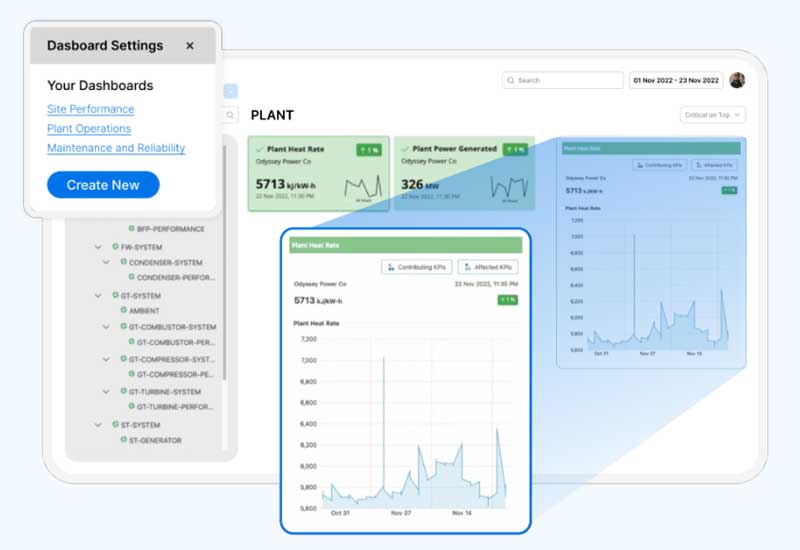Open Maintenance and Reliability dashboard link
The height and width of the screenshot is (550, 800).
pyautogui.click(x=116, y=148)
